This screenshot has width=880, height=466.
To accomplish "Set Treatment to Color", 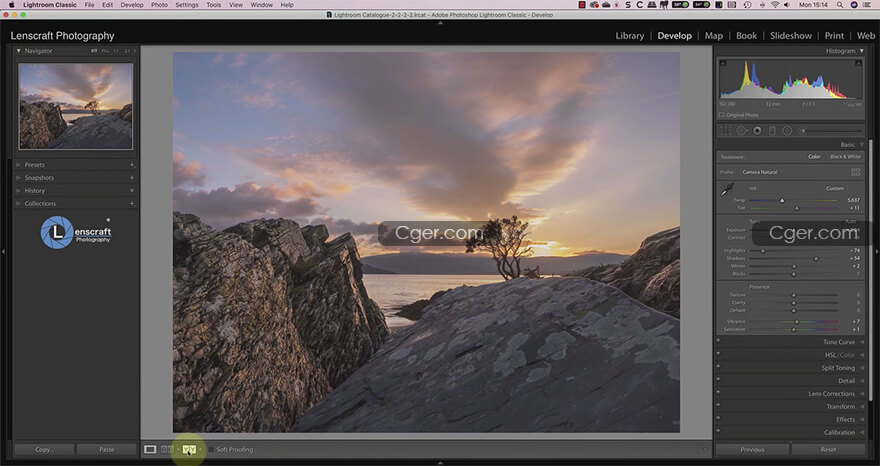I will (x=814, y=157).
